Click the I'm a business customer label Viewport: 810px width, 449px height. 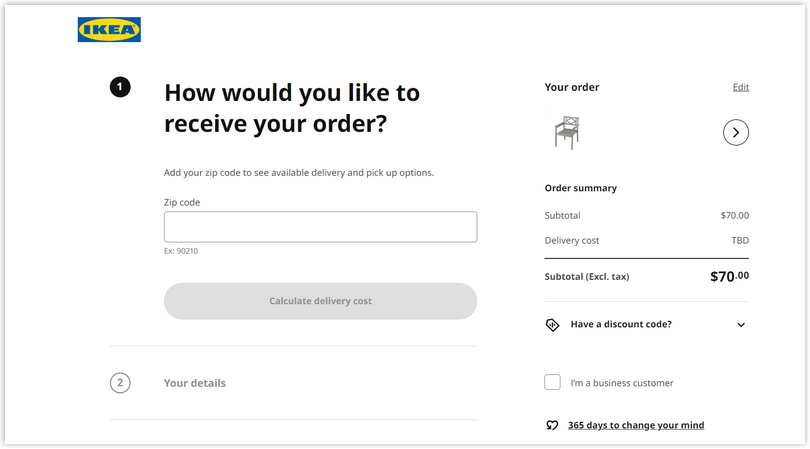tap(621, 383)
